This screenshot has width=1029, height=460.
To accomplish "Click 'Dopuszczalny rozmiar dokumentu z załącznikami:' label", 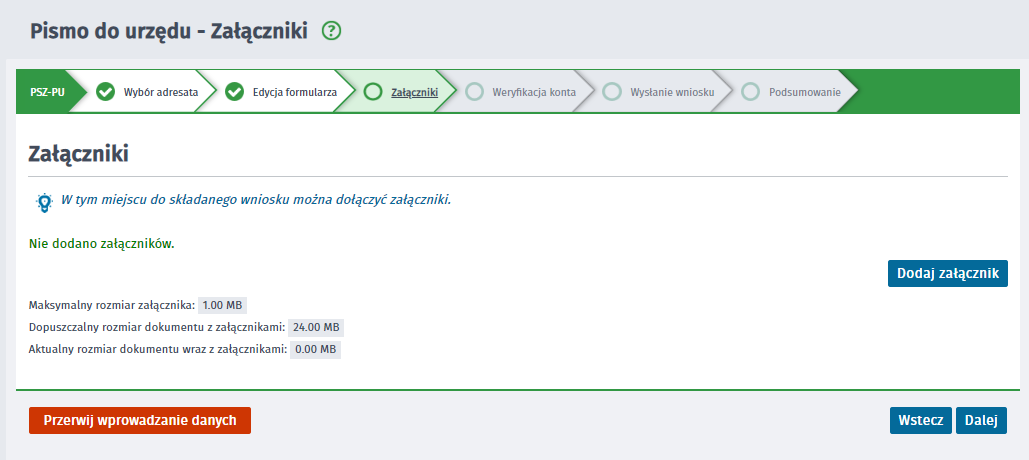I will 157,327.
